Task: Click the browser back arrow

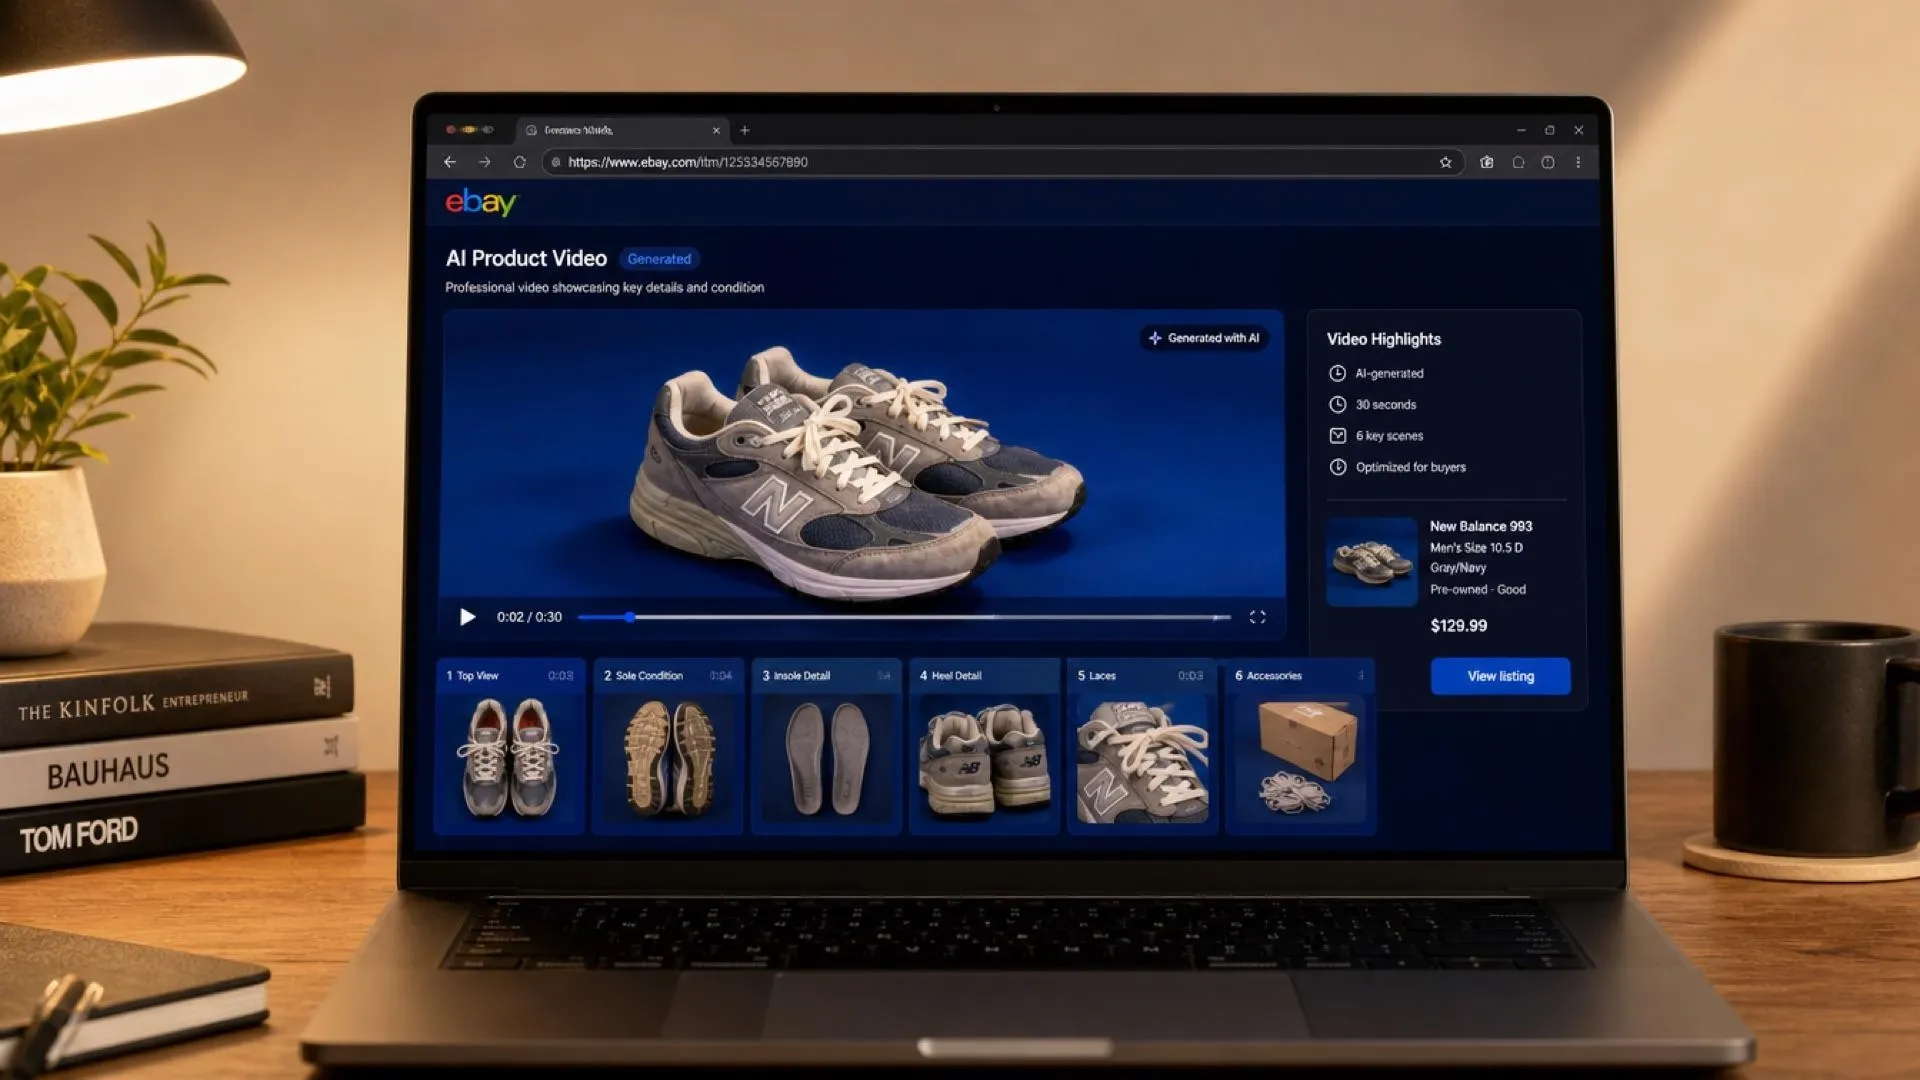Action: [x=450, y=162]
